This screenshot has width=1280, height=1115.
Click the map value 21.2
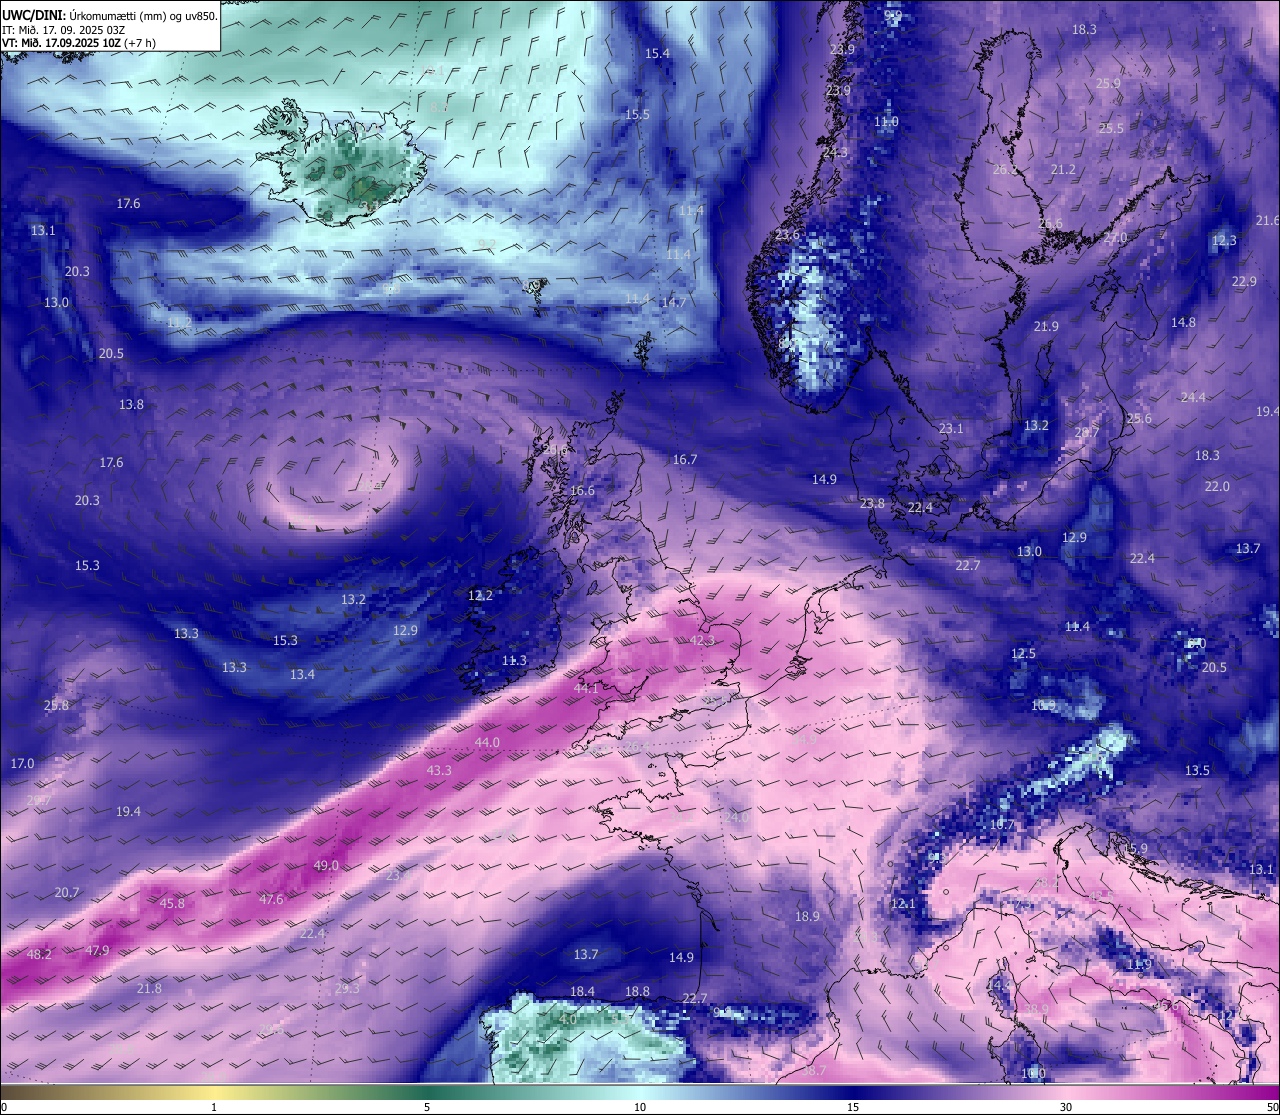[x=1063, y=169]
